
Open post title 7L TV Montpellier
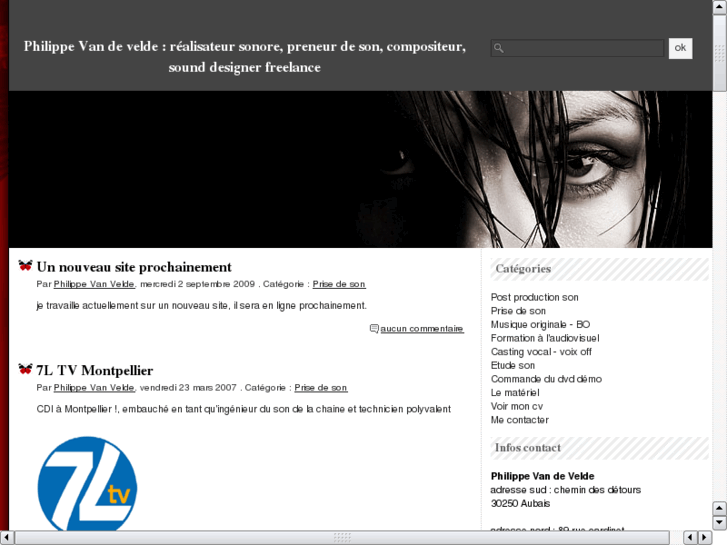click(x=95, y=371)
